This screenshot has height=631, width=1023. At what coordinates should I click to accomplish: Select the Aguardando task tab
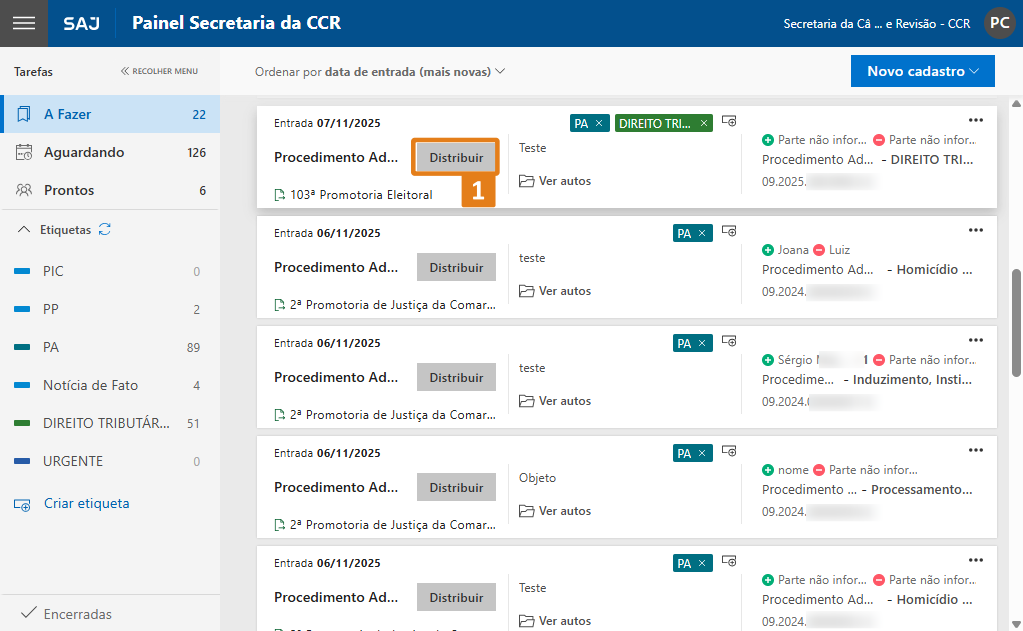pyautogui.click(x=84, y=153)
